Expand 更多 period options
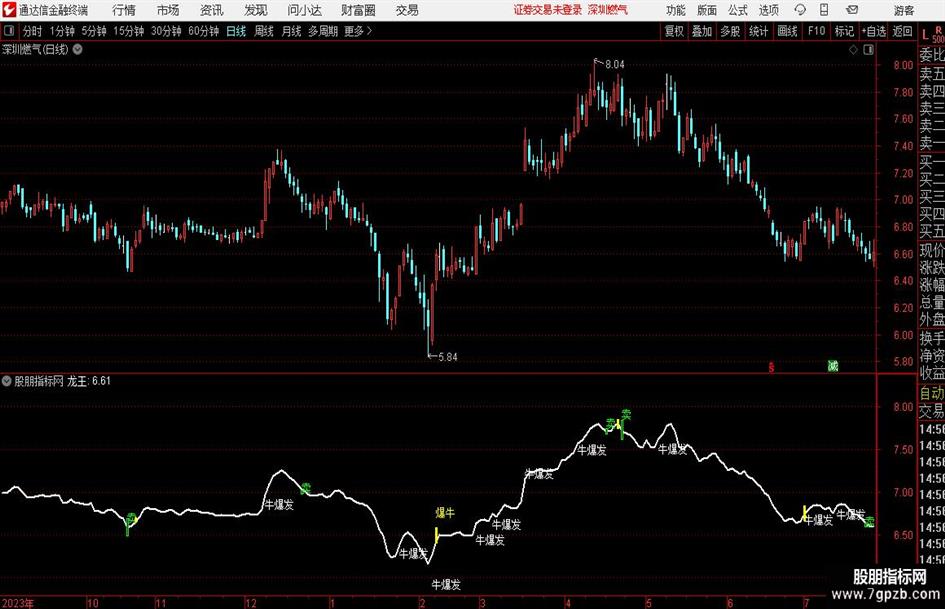The height and width of the screenshot is (609, 945). click(358, 31)
